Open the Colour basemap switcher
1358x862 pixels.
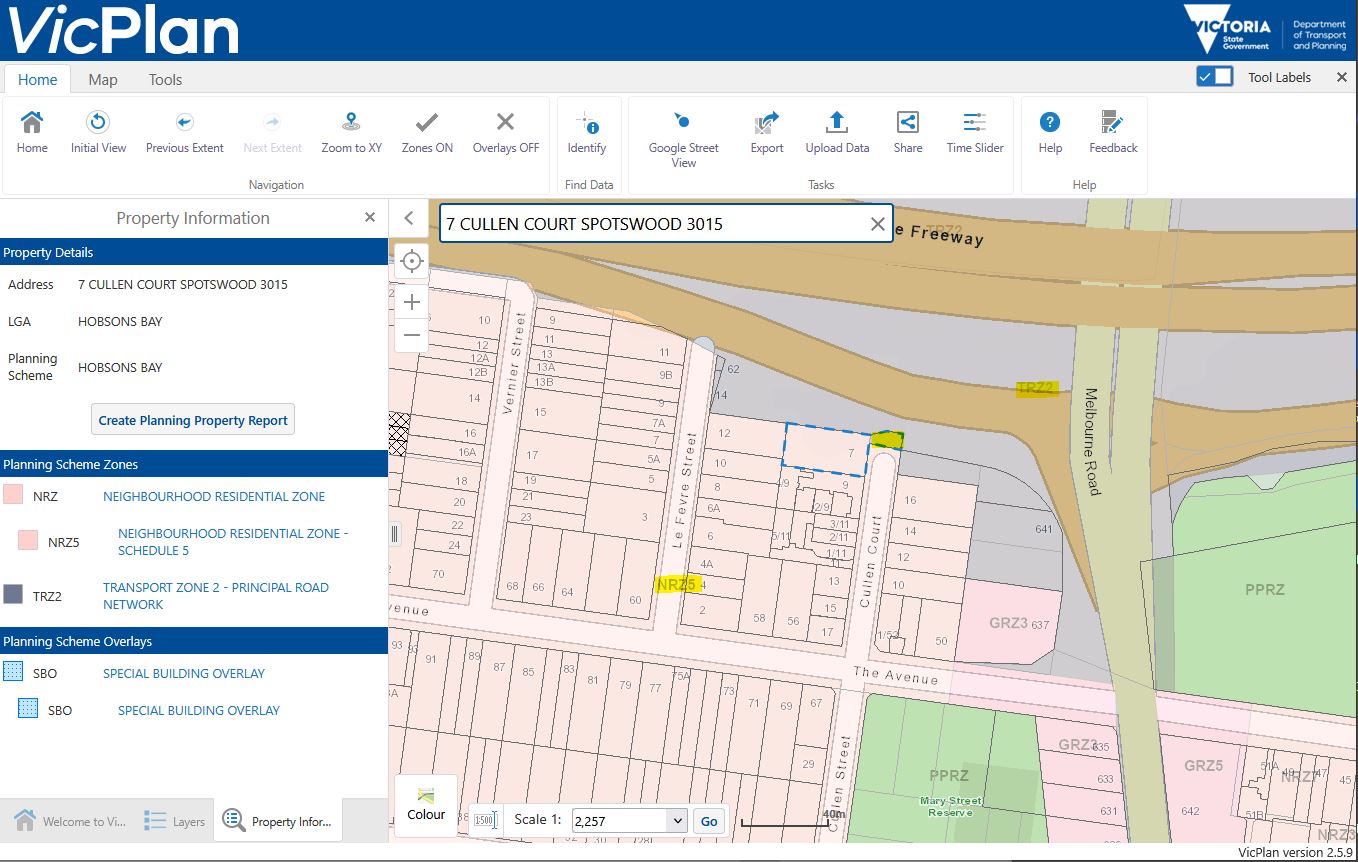point(426,805)
